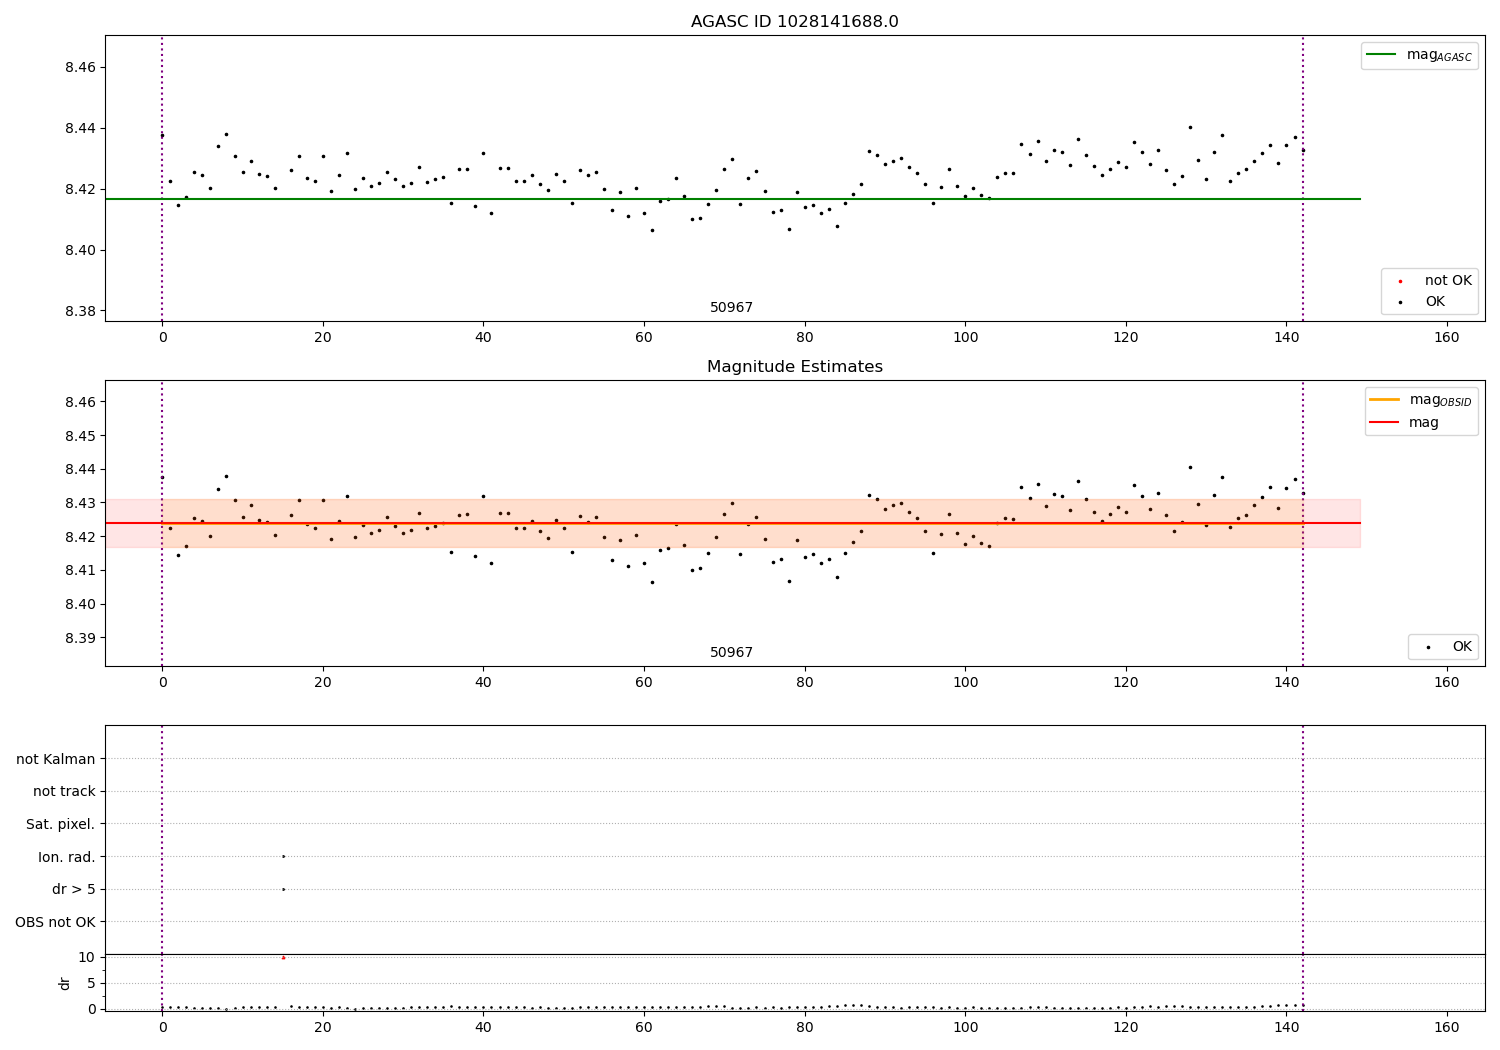Click x-tick '60' below top plot
1500x1050 pixels.
[644, 338]
